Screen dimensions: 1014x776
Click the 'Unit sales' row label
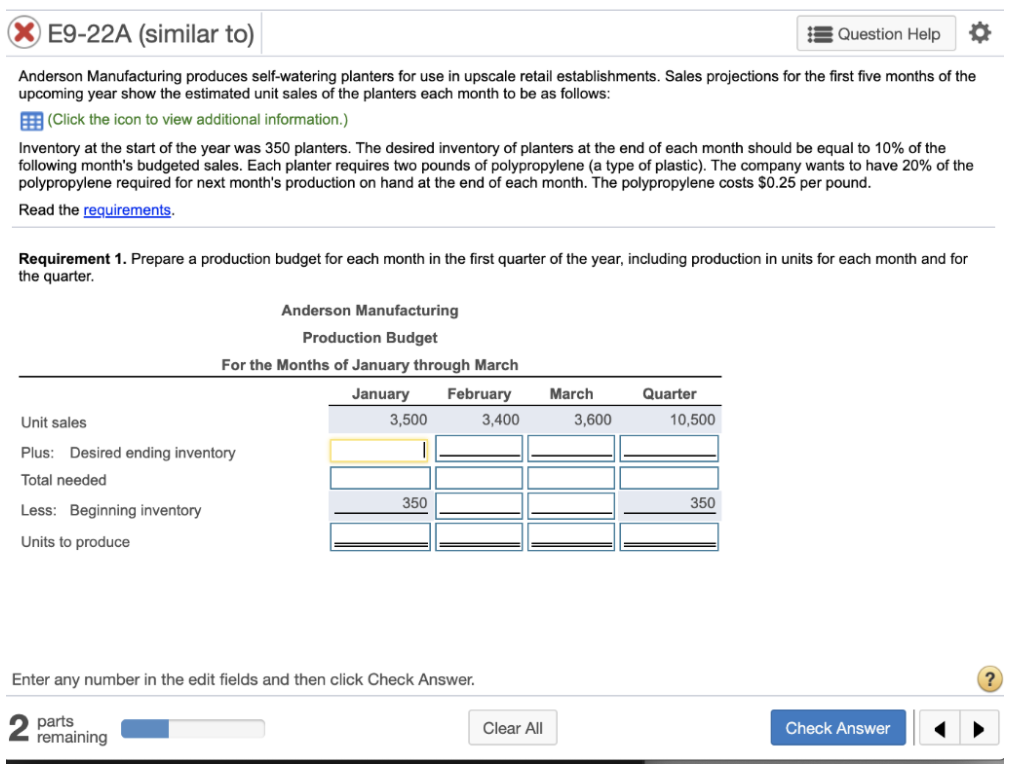54,422
